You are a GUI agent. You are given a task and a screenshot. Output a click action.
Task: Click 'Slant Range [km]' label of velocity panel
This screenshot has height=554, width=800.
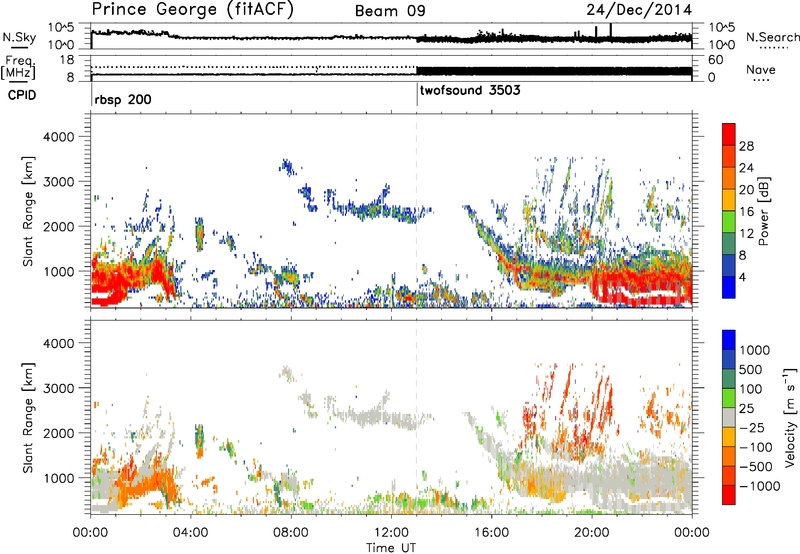click(28, 417)
